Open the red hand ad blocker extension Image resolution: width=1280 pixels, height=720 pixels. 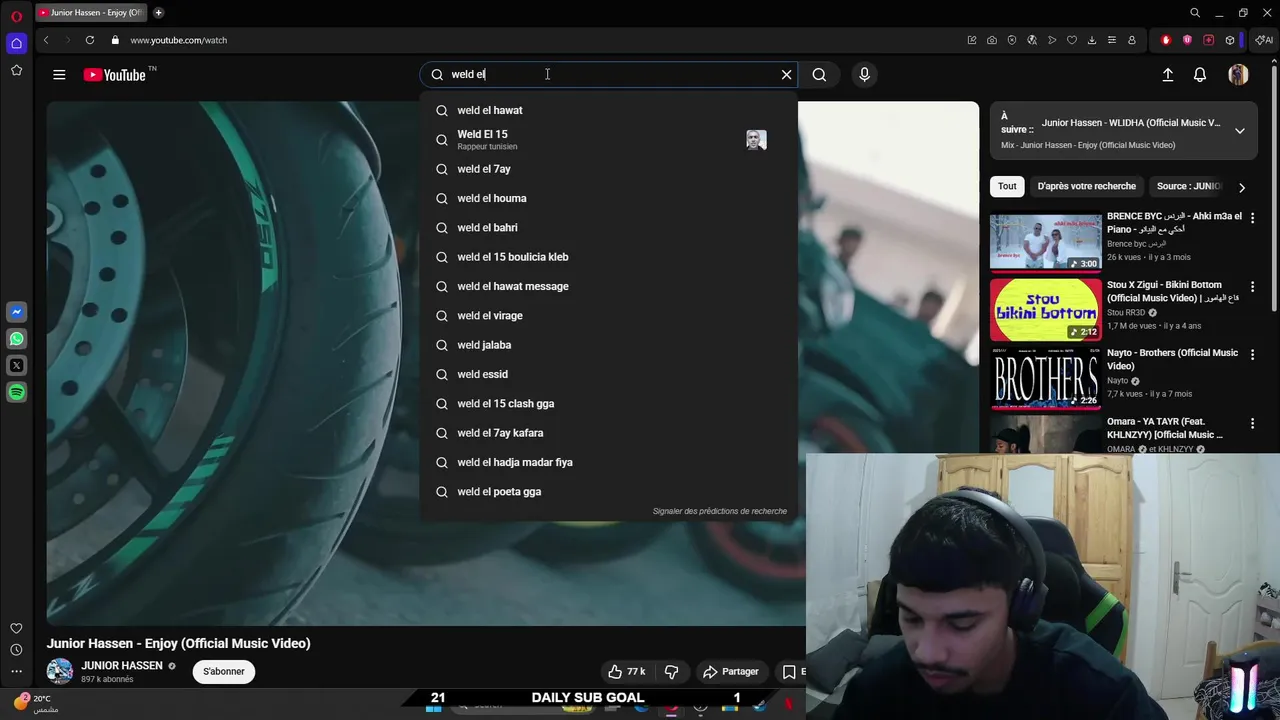pos(1166,40)
